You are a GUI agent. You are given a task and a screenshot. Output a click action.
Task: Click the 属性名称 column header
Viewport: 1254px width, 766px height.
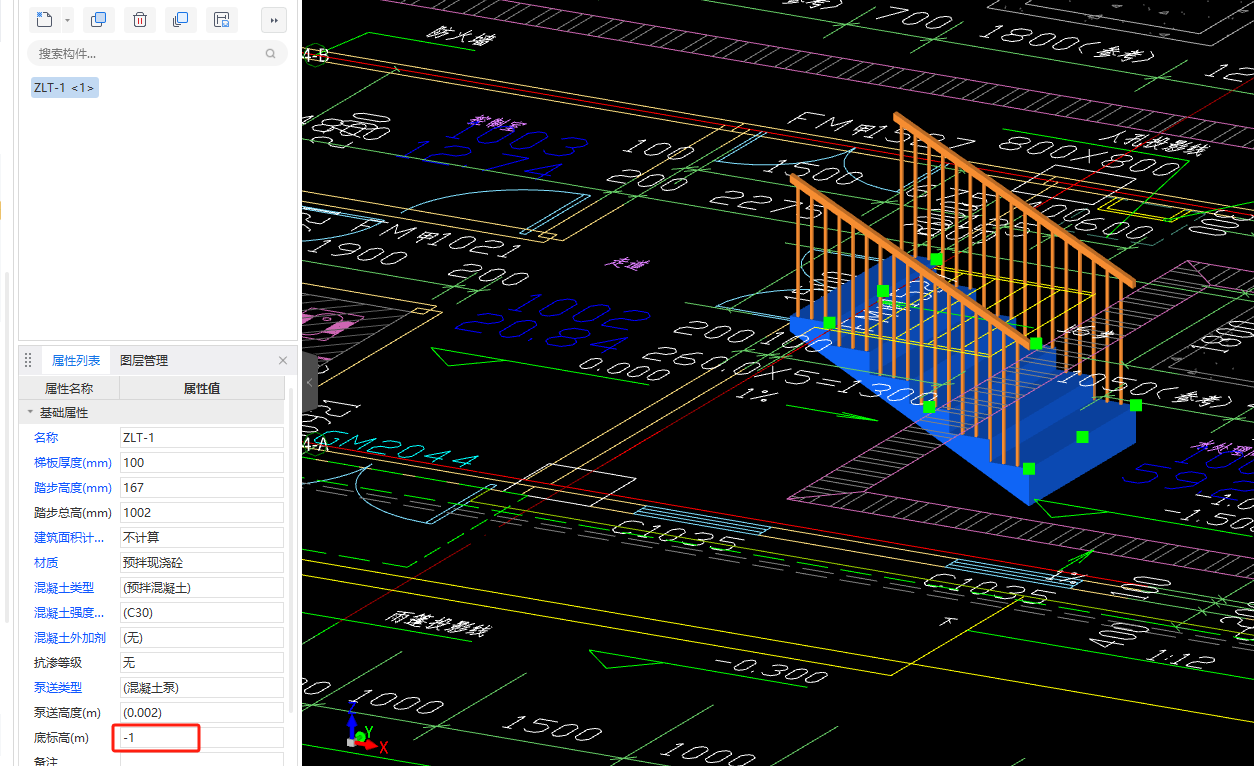point(69,388)
